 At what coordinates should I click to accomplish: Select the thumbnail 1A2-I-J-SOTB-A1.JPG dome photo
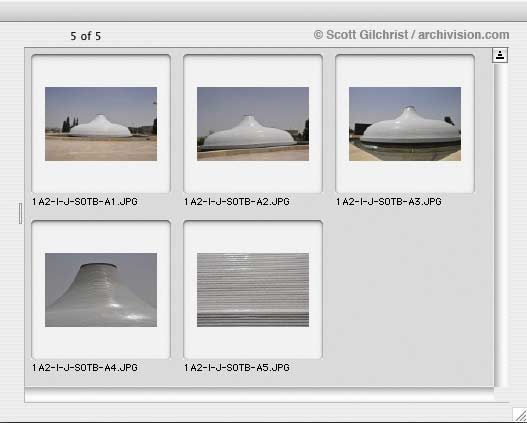pyautogui.click(x=101, y=124)
